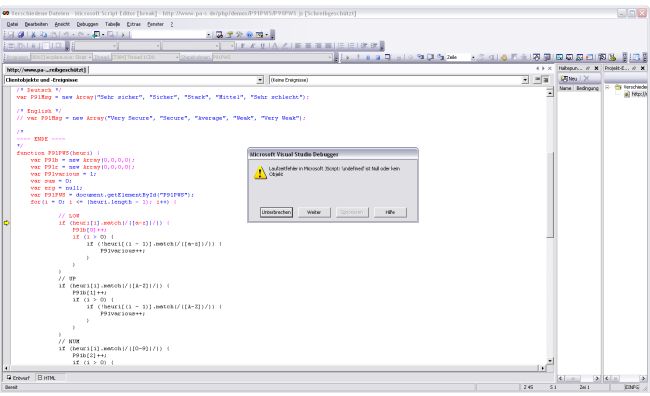The height and width of the screenshot is (396, 650).
Task: Open the find combo box arrow in toolbar
Action: (209, 35)
